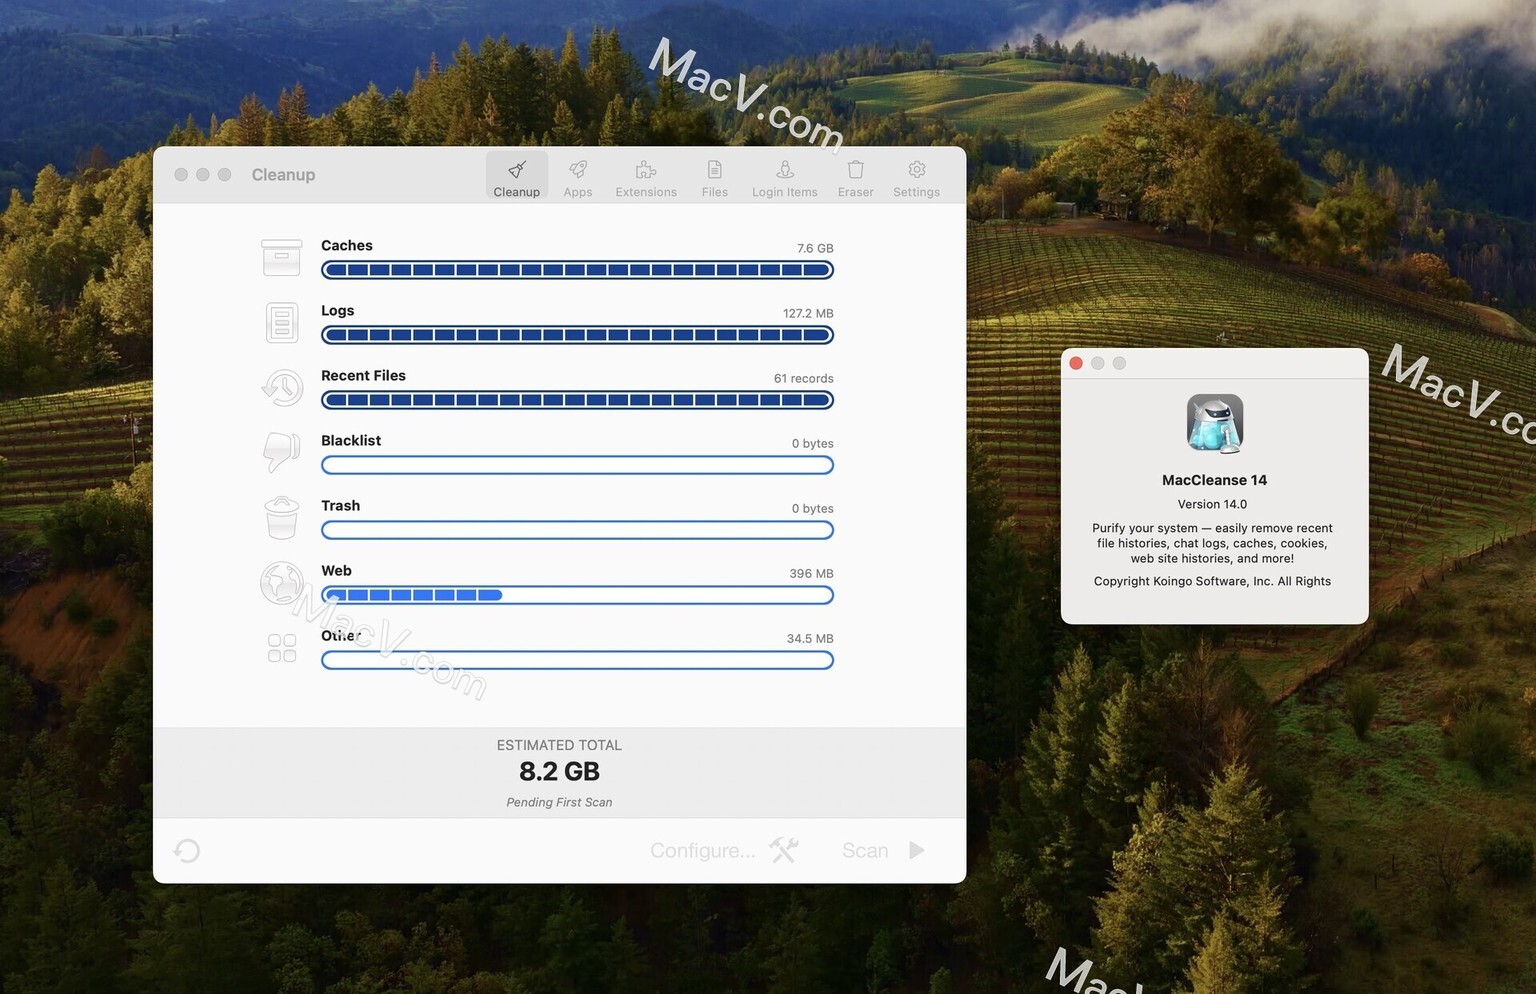Click the Scan play arrow icon
Image resolution: width=1536 pixels, height=994 pixels.
(917, 850)
